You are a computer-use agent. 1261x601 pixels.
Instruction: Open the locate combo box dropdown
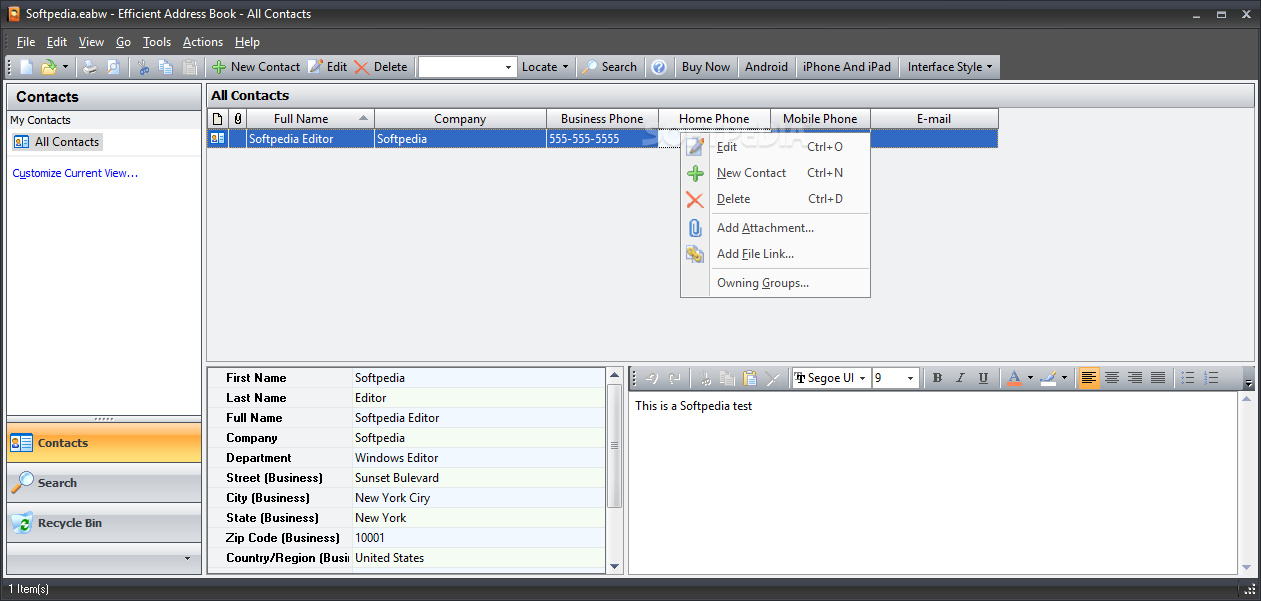click(x=507, y=67)
